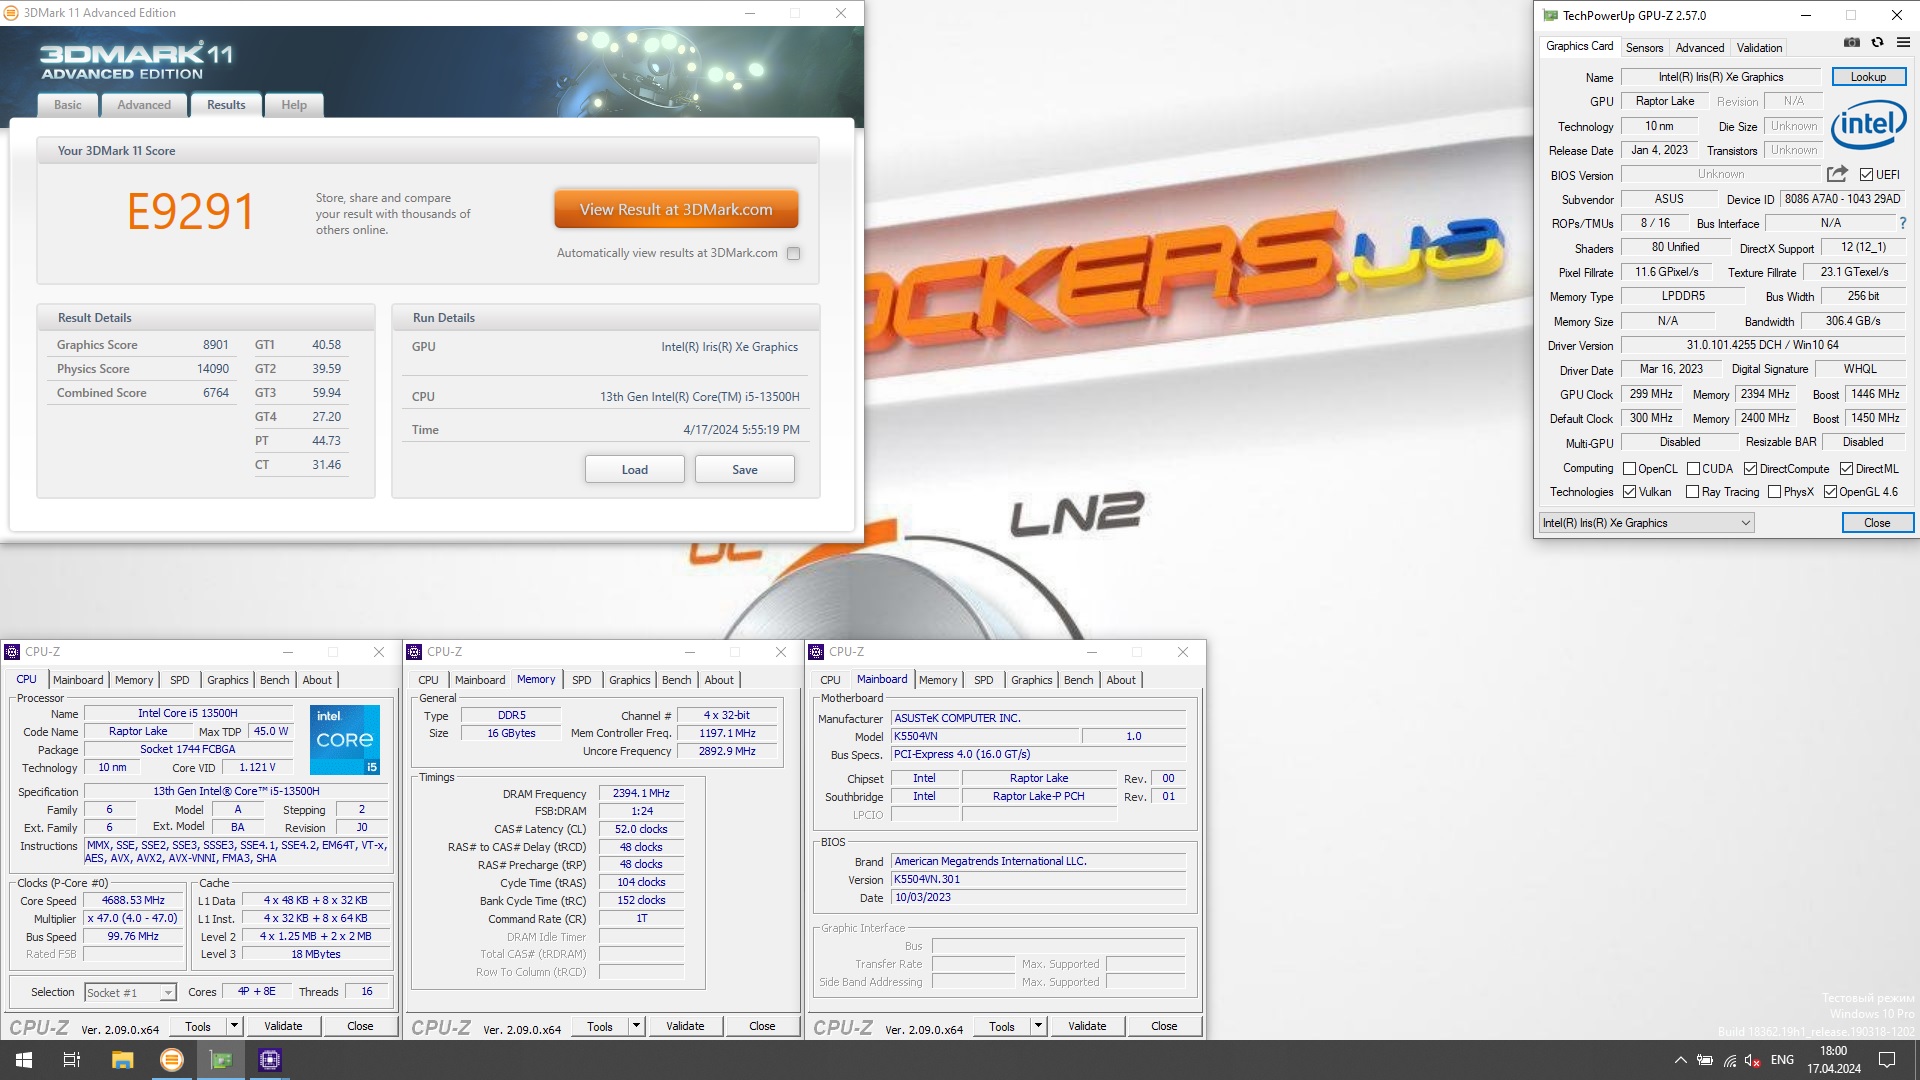Click the ENG language indicator
This screenshot has width=1920, height=1080.
tap(1782, 1060)
